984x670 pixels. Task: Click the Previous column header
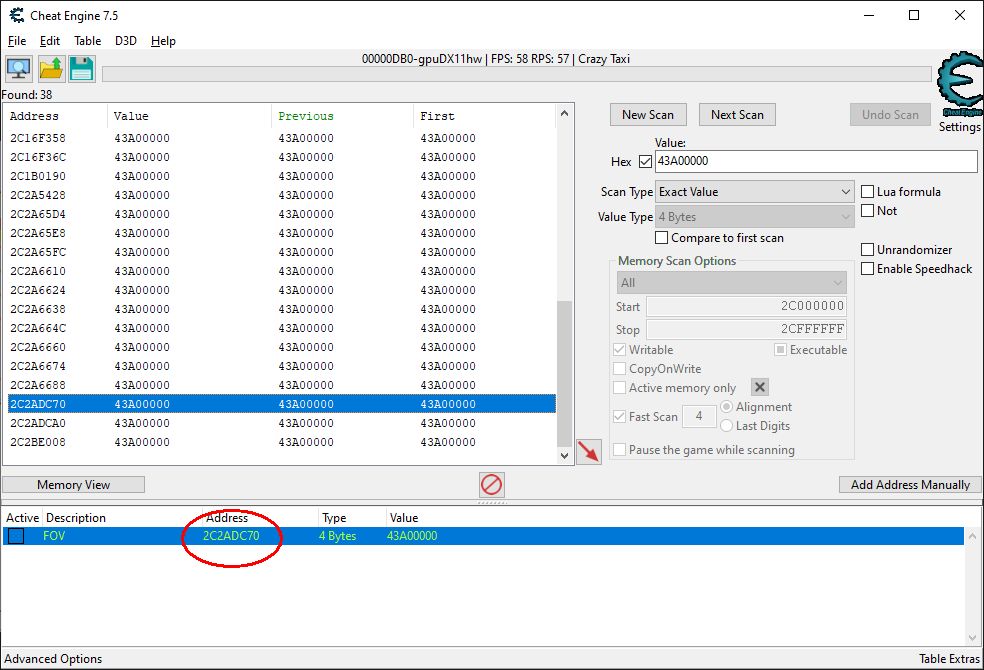(x=341, y=116)
